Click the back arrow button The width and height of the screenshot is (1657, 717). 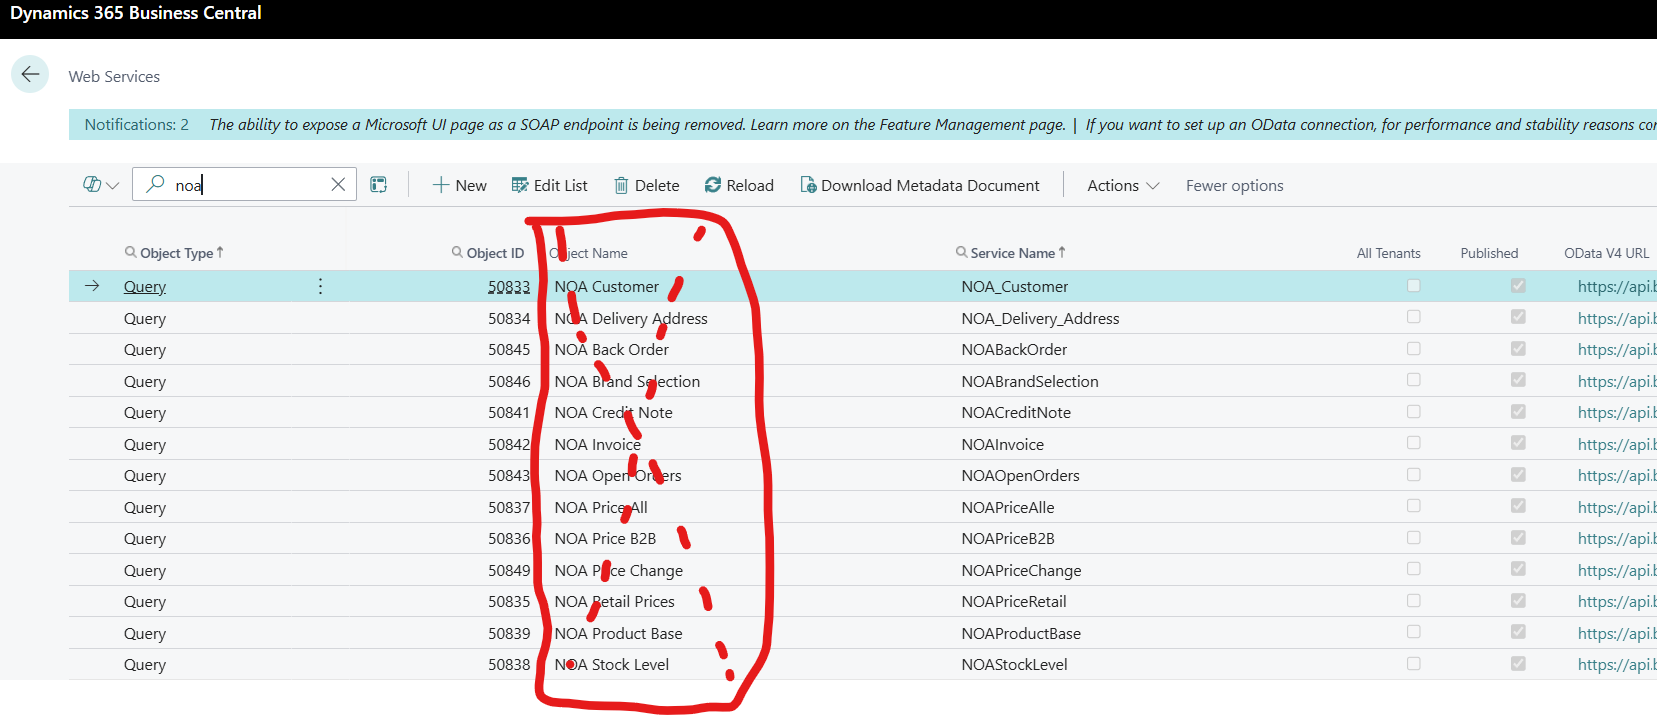click(x=30, y=74)
